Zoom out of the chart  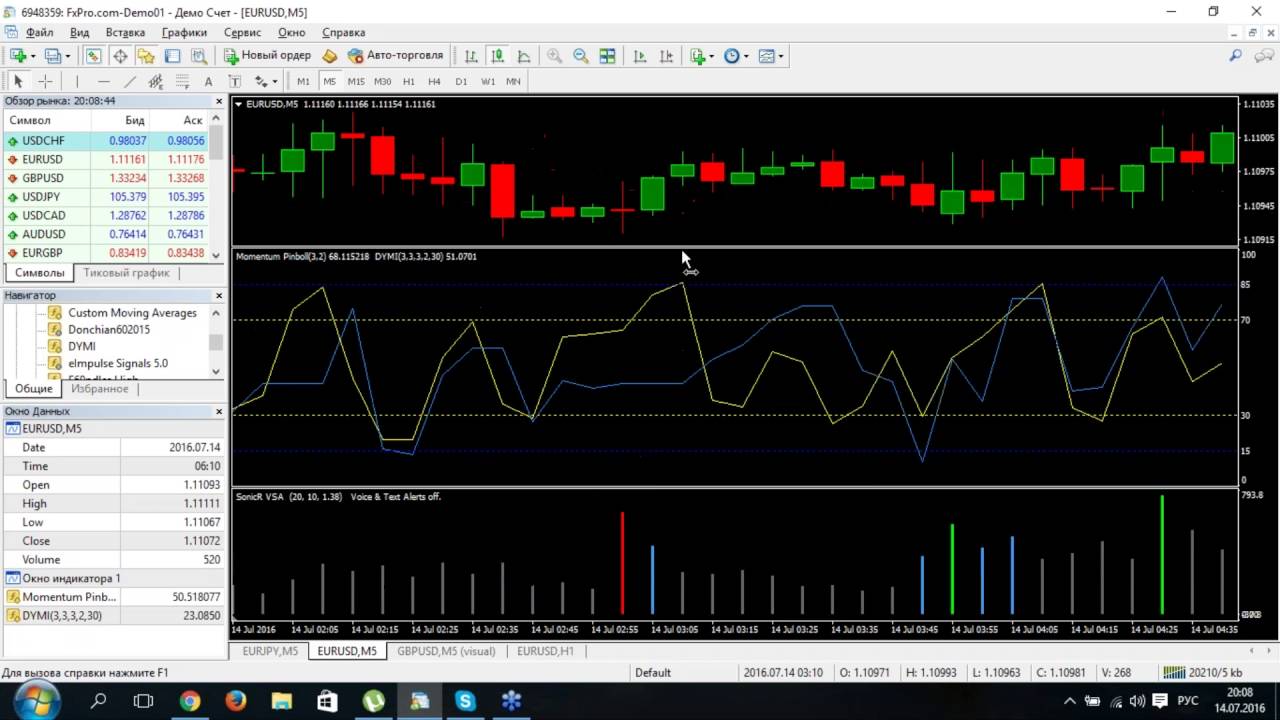(x=580, y=56)
